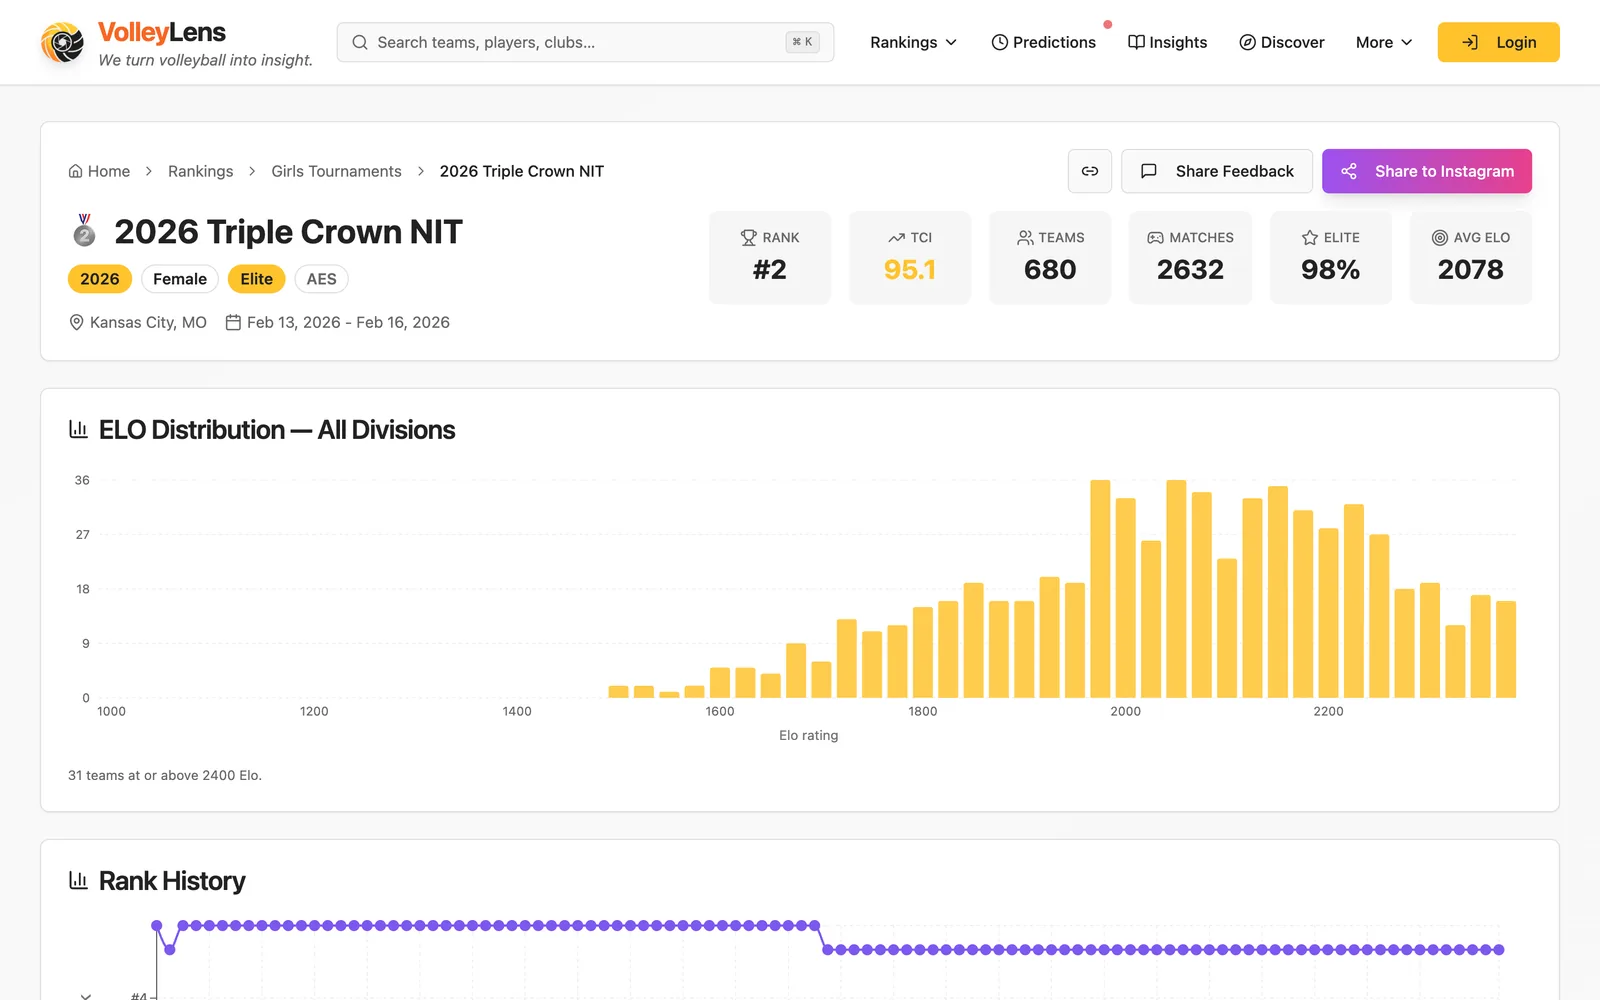Click Share to Instagram button

[1427, 171]
